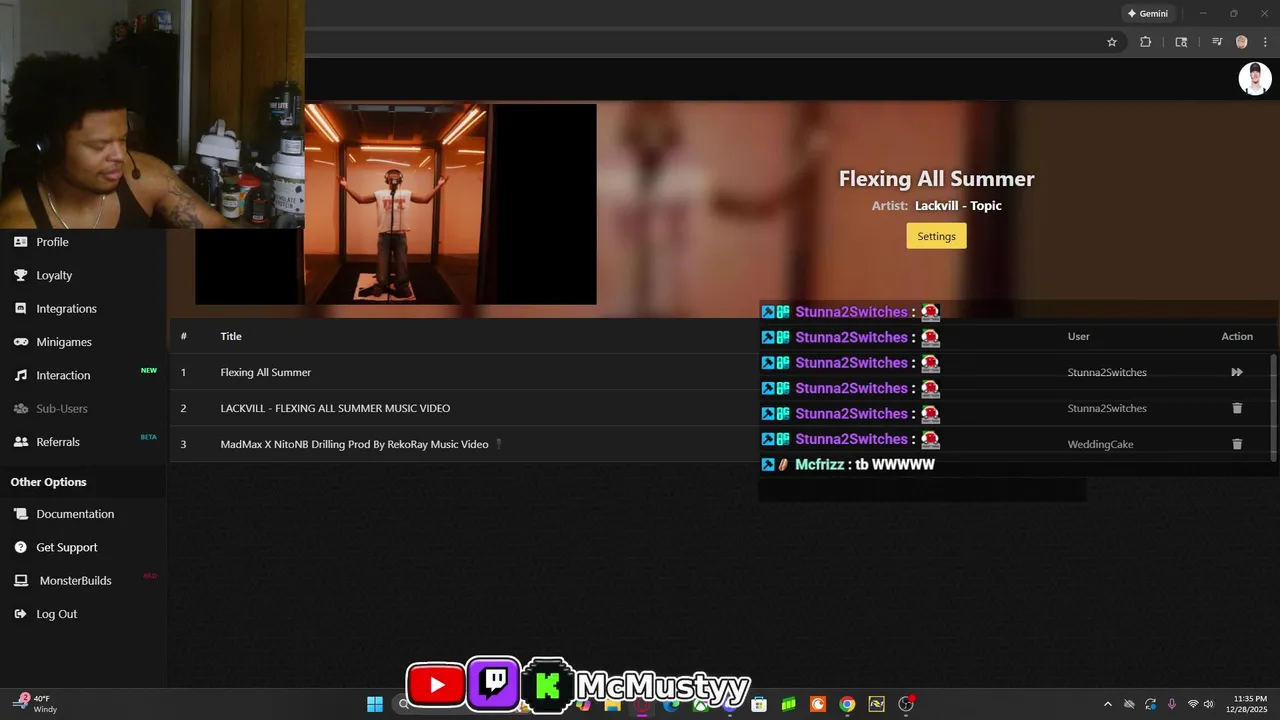Open the weather widget showing 40°F
Screen dimensions: 1280x720
click(x=37, y=704)
